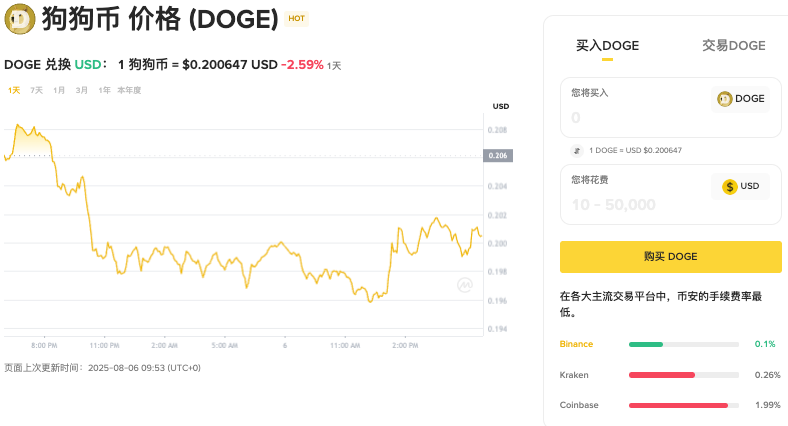
Task: Click the -2.59% price change text
Action: (302, 65)
